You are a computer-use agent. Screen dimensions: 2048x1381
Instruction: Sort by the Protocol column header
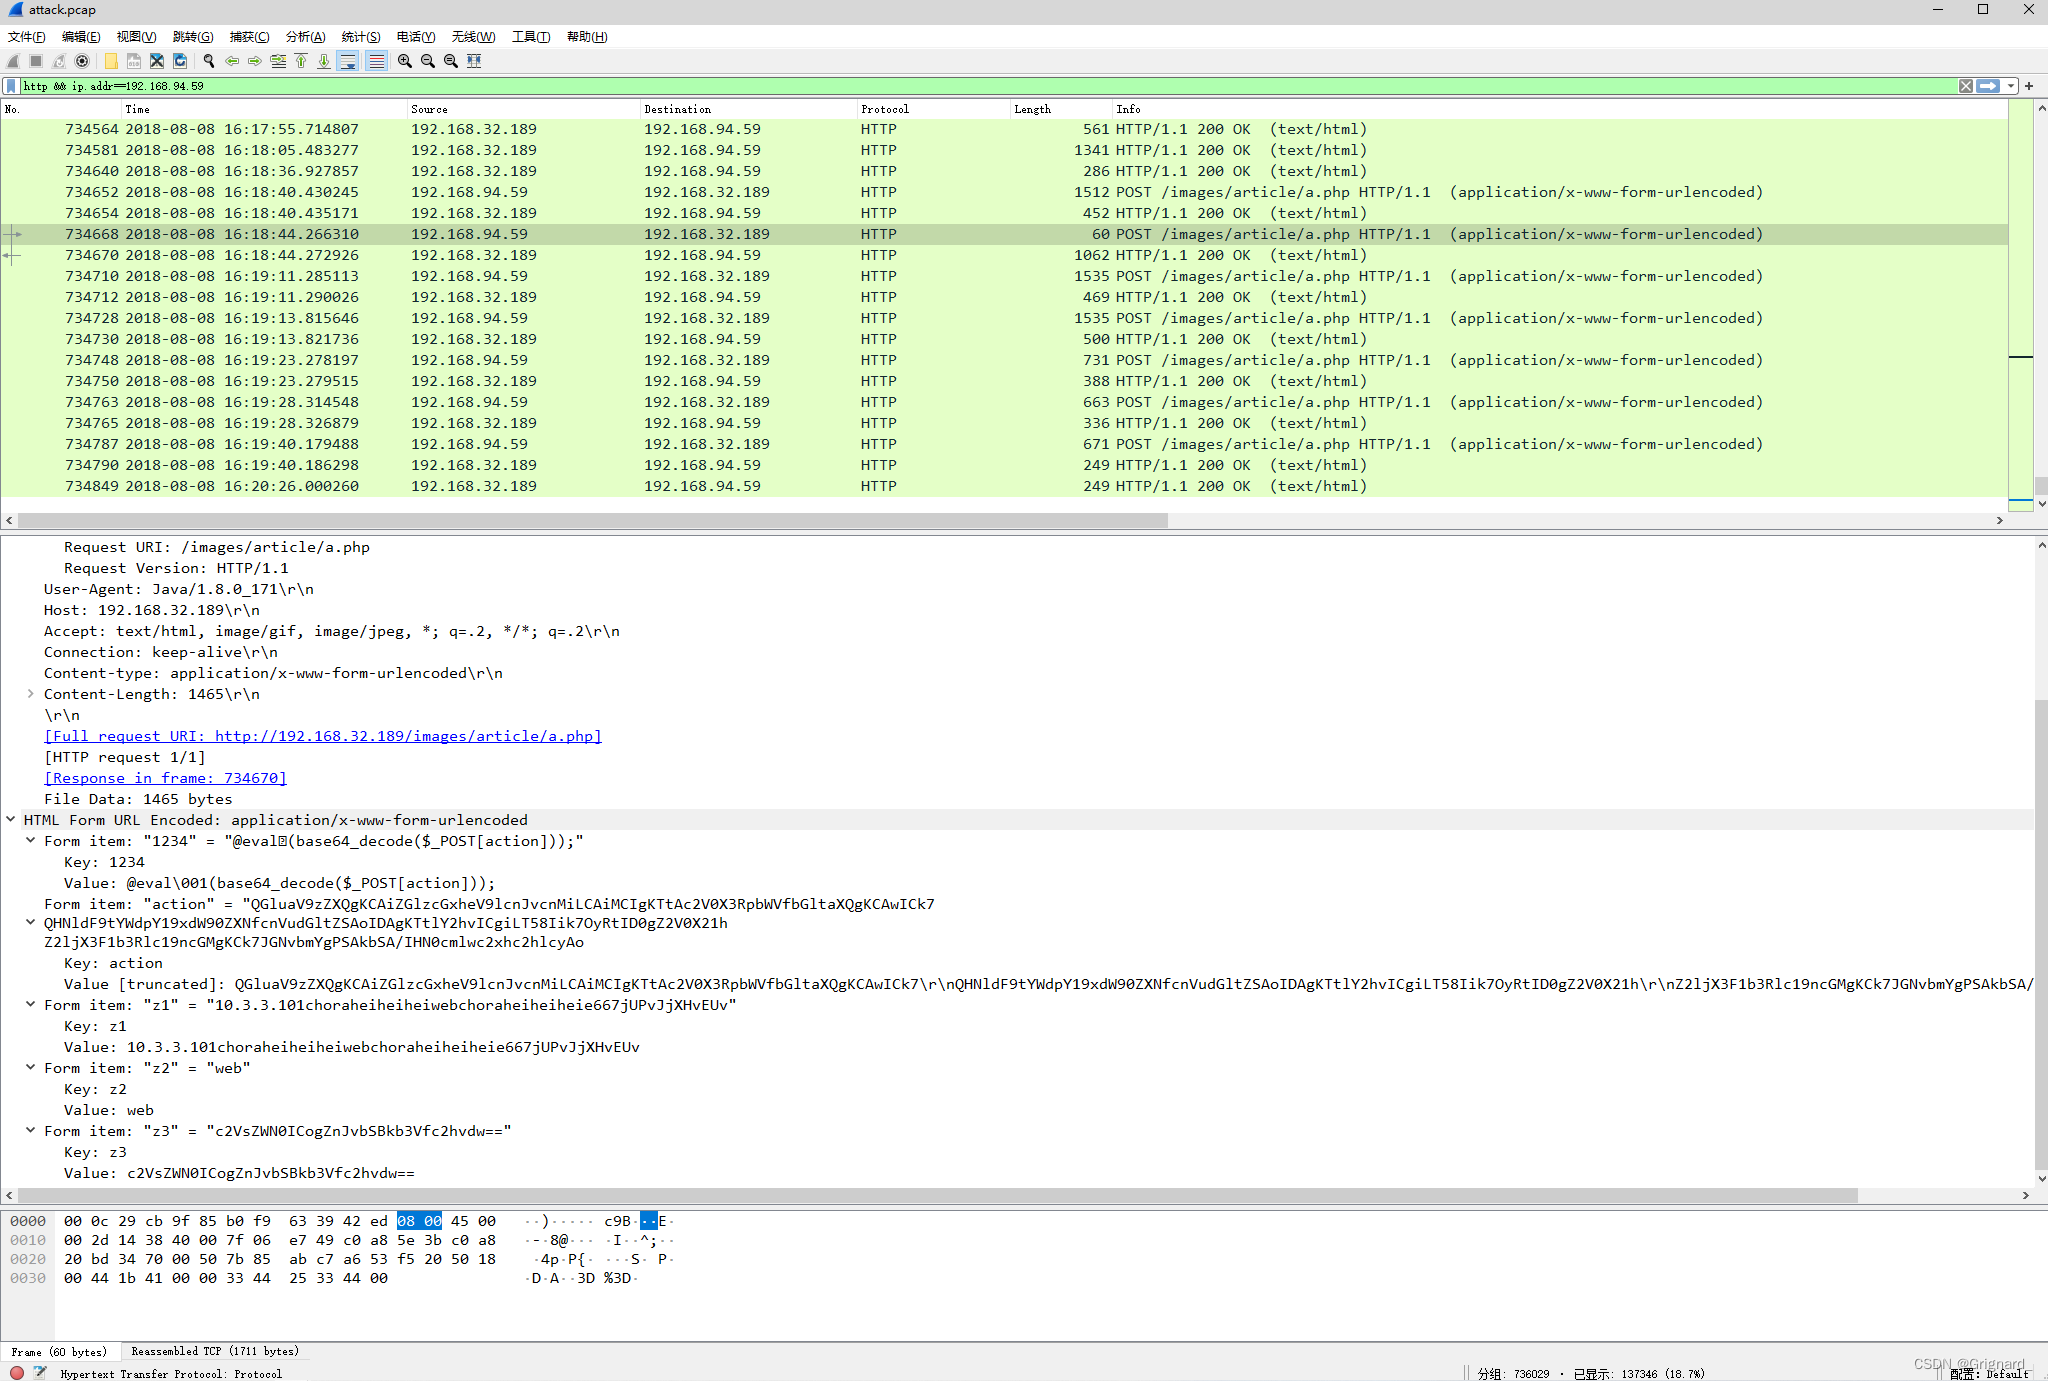pyautogui.click(x=933, y=109)
